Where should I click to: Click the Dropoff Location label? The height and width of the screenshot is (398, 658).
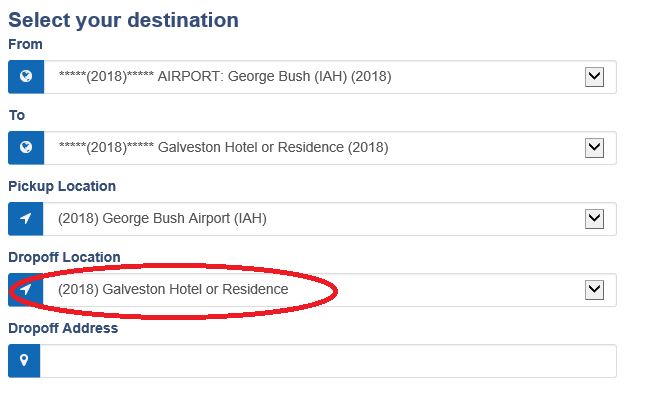(x=64, y=257)
